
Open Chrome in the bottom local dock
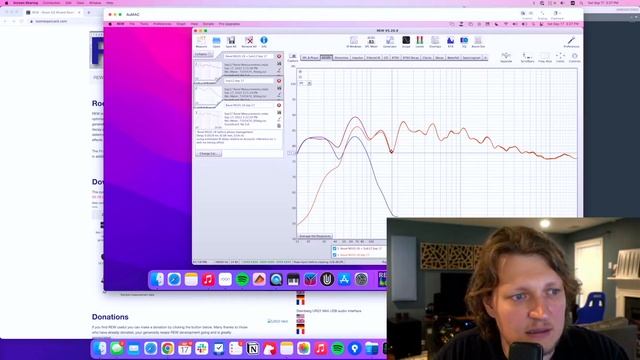pyautogui.click(x=167, y=349)
